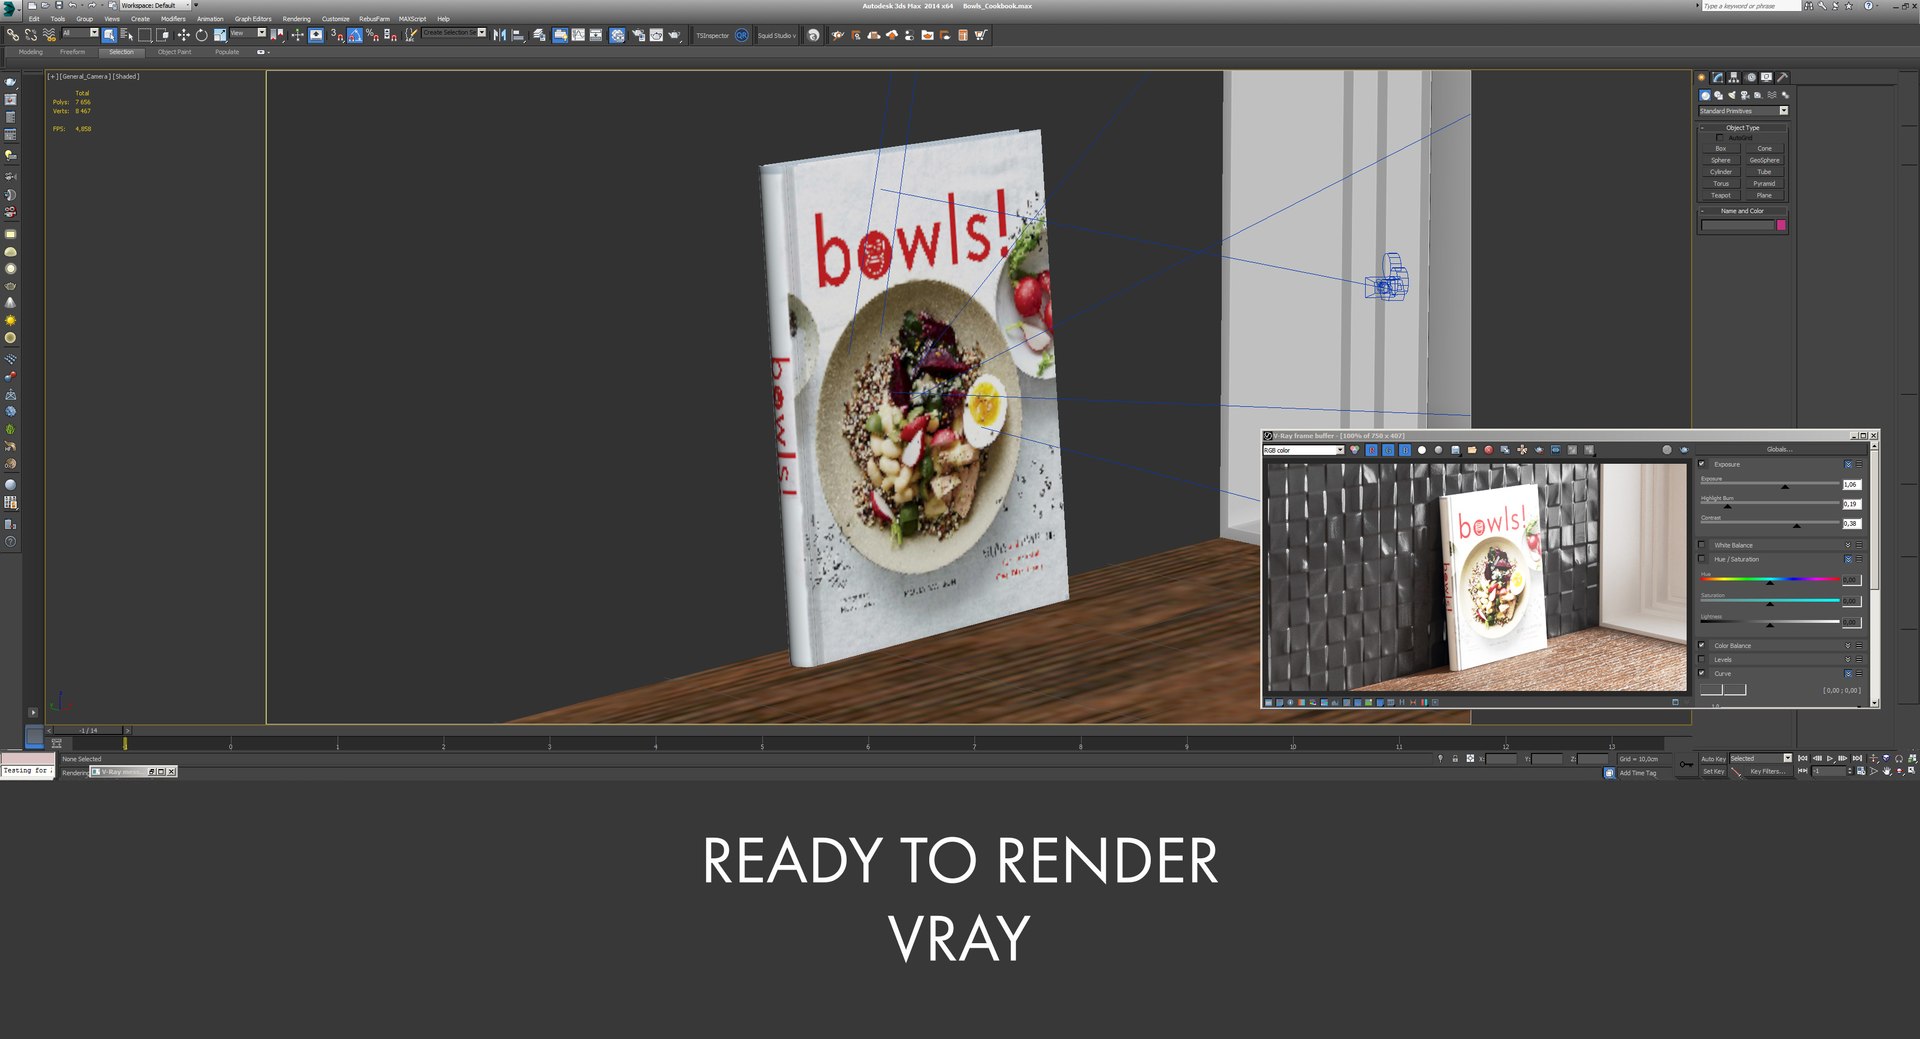
Task: Click the Box primitive button
Action: pos(1720,148)
